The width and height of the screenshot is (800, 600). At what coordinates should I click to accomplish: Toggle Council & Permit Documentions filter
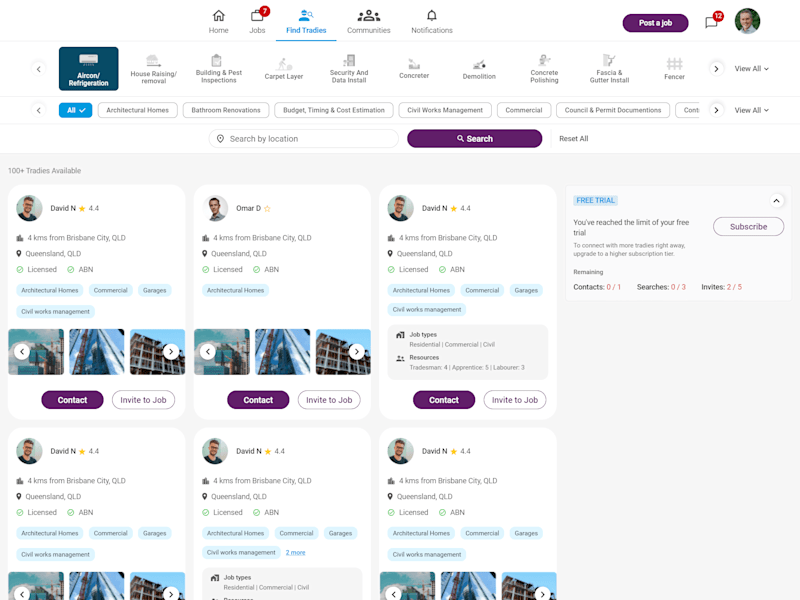tap(613, 110)
